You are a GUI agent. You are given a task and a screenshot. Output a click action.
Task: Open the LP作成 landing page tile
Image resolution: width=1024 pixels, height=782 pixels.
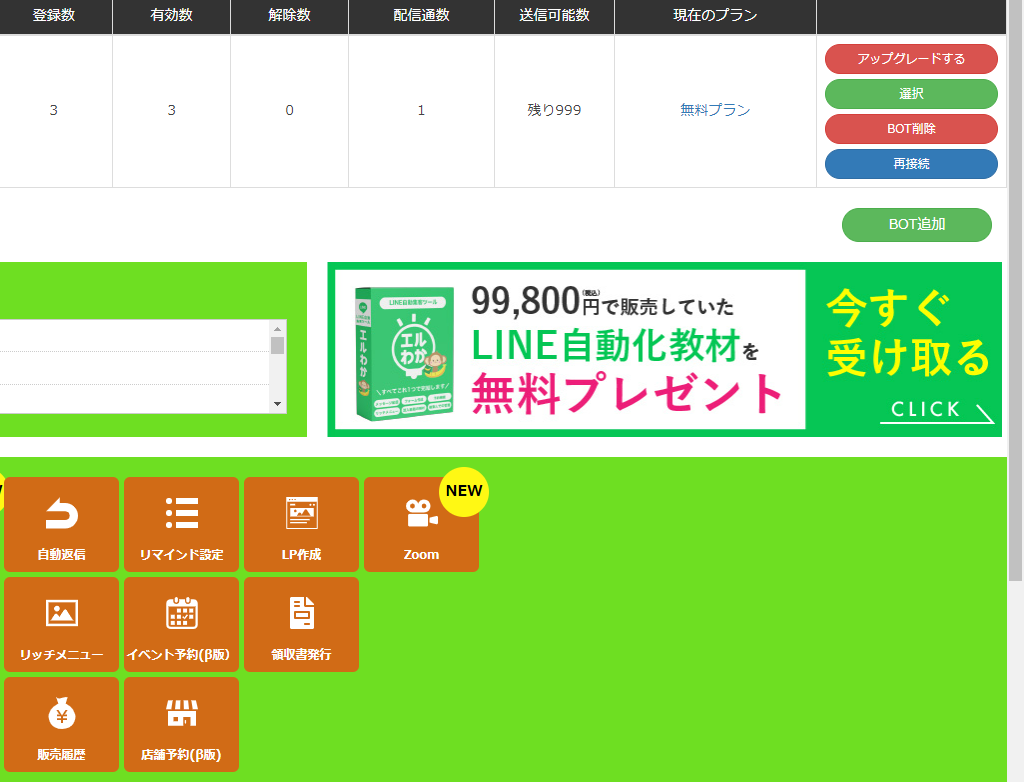pos(302,524)
